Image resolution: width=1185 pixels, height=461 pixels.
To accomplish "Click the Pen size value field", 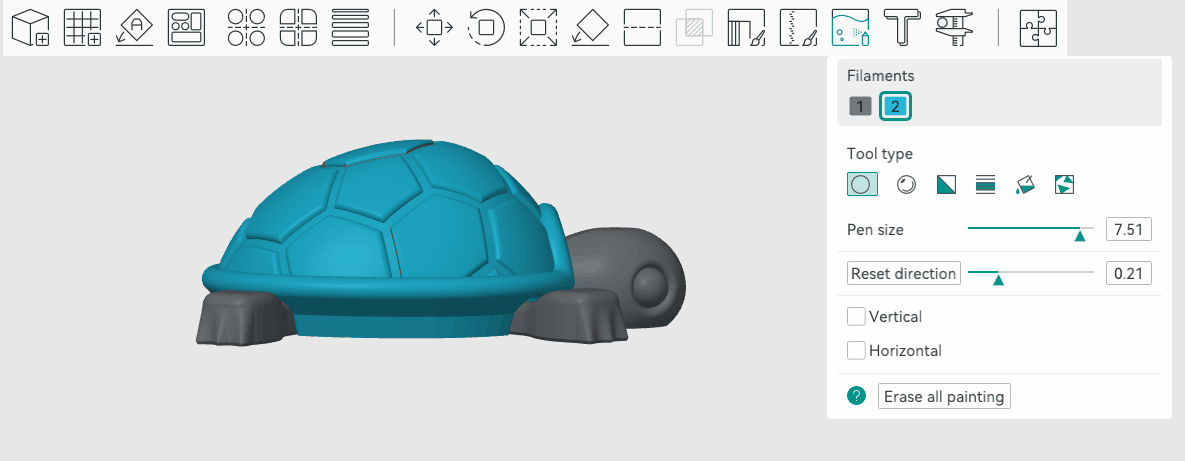I will coord(1128,229).
